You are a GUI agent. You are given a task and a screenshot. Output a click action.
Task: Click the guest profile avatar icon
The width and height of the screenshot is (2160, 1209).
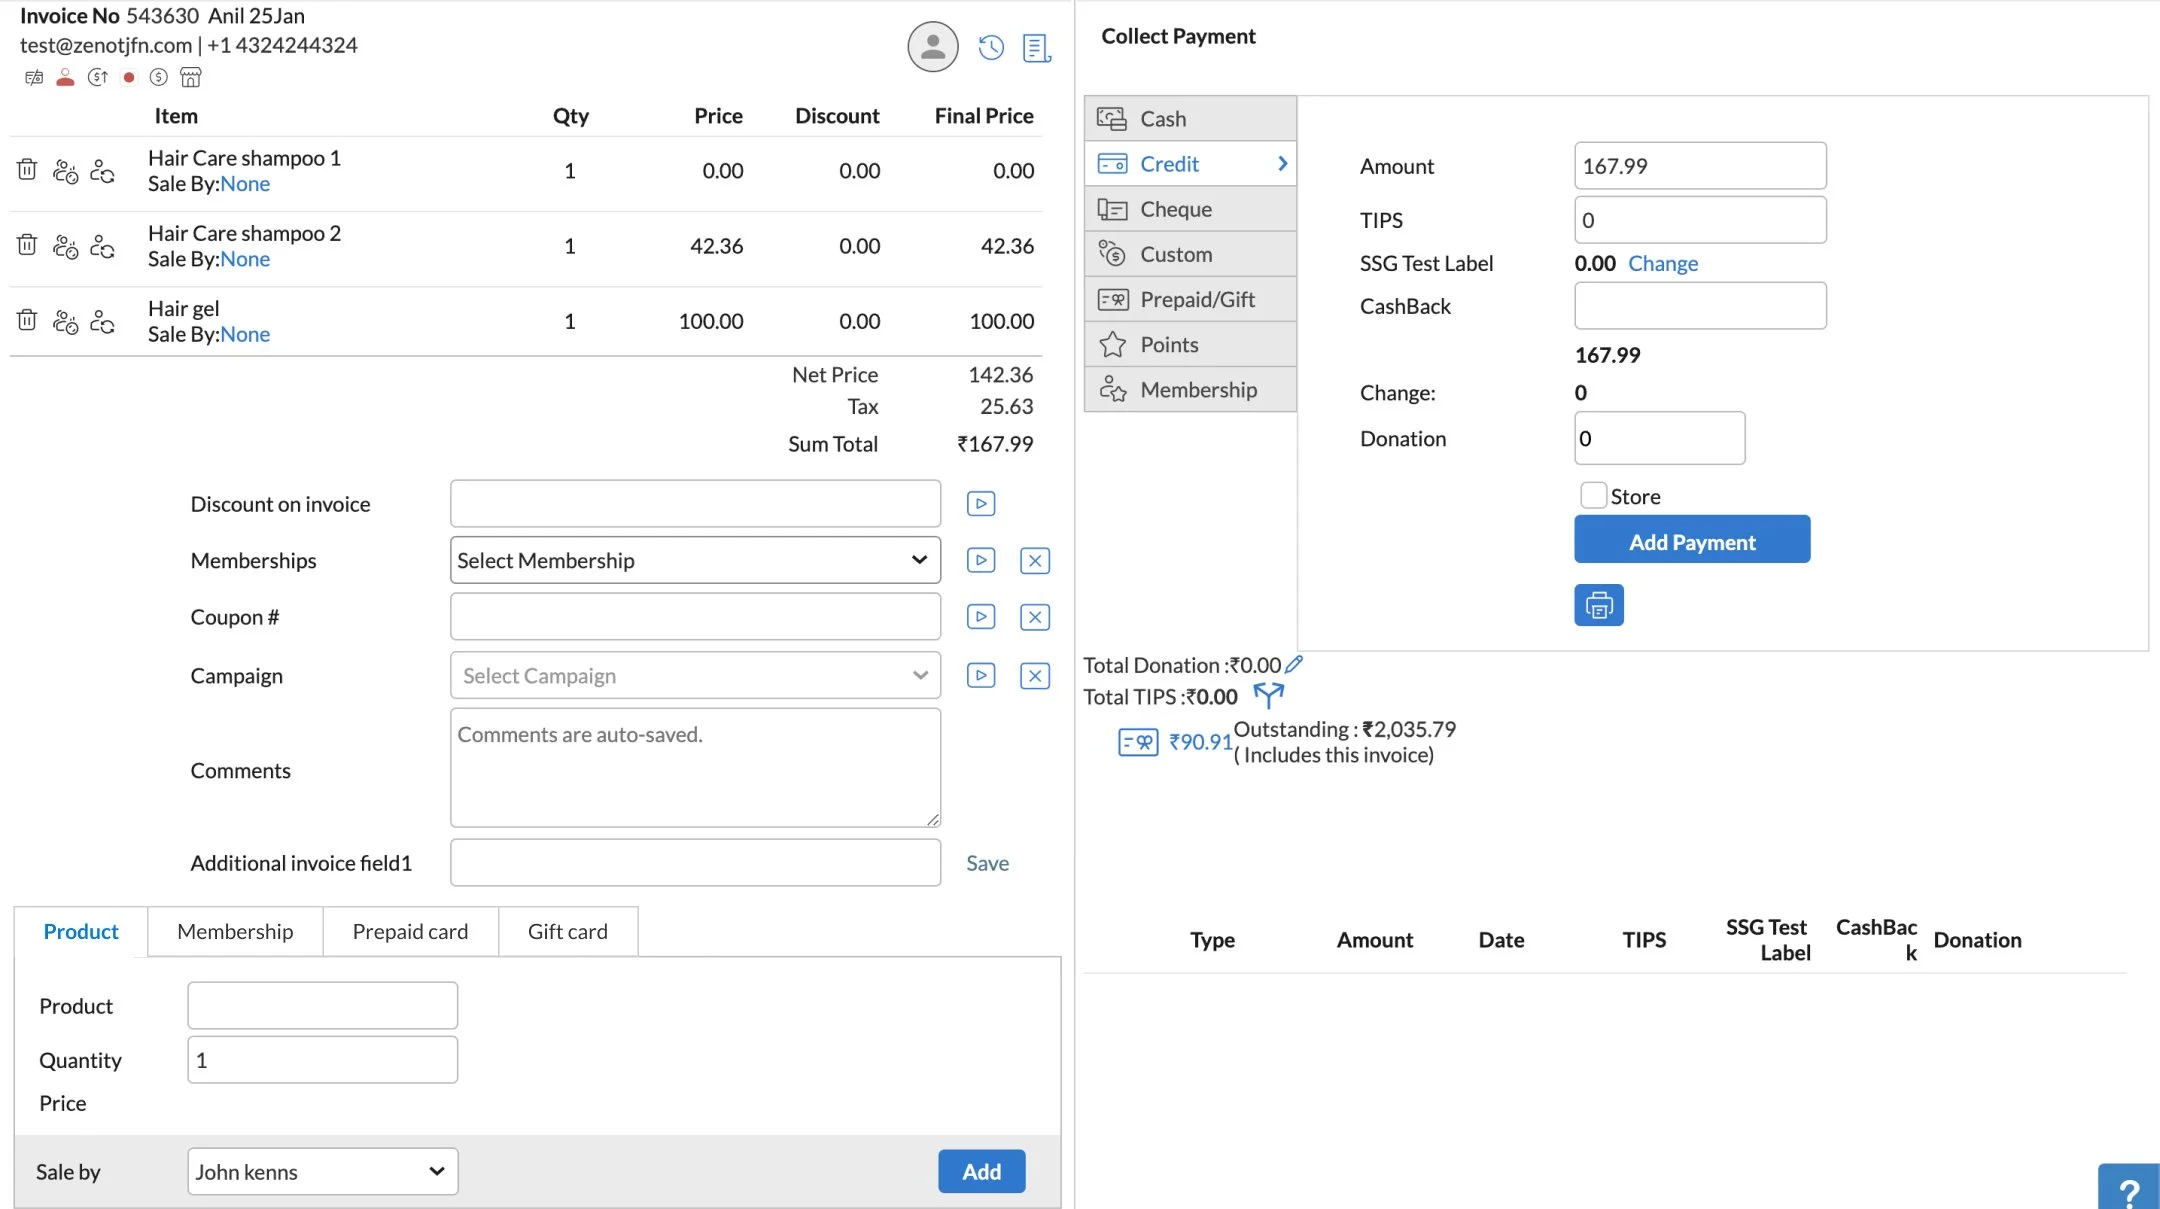coord(932,47)
